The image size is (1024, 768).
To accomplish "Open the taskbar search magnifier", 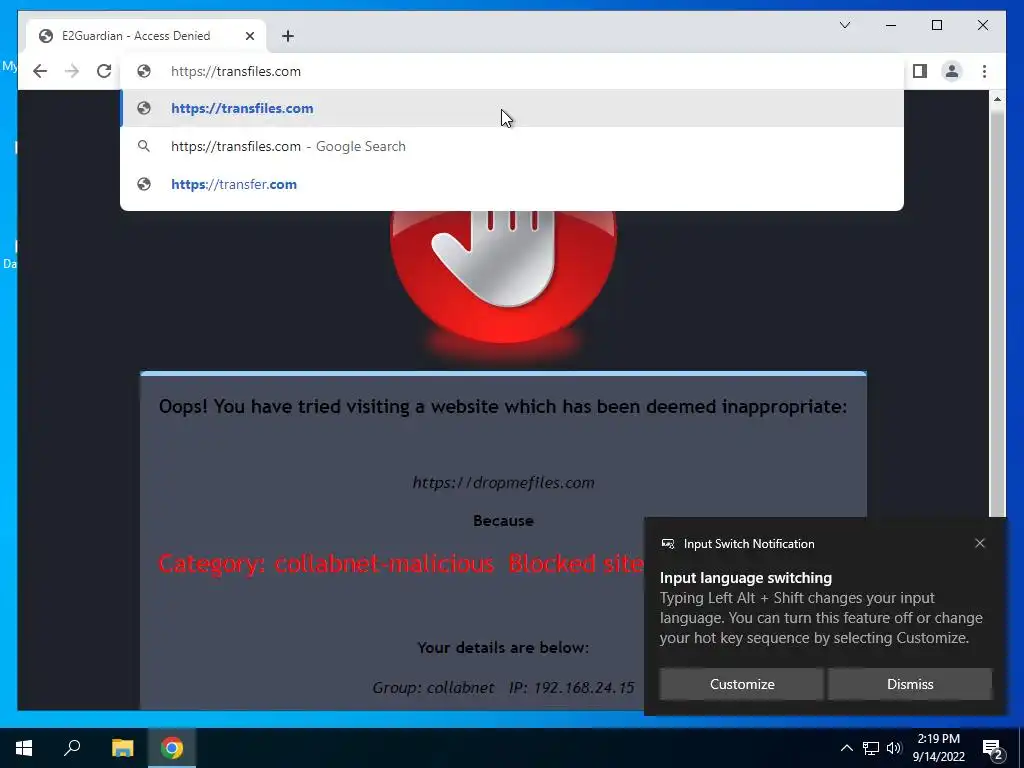I will [x=72, y=748].
